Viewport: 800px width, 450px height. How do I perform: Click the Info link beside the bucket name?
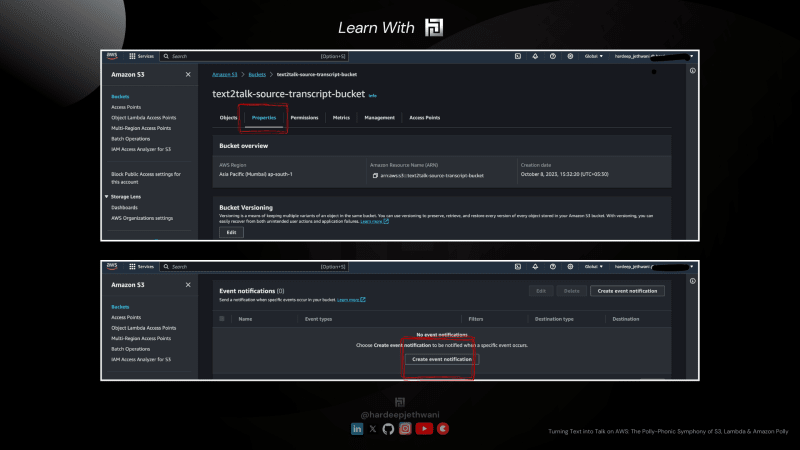(x=372, y=95)
